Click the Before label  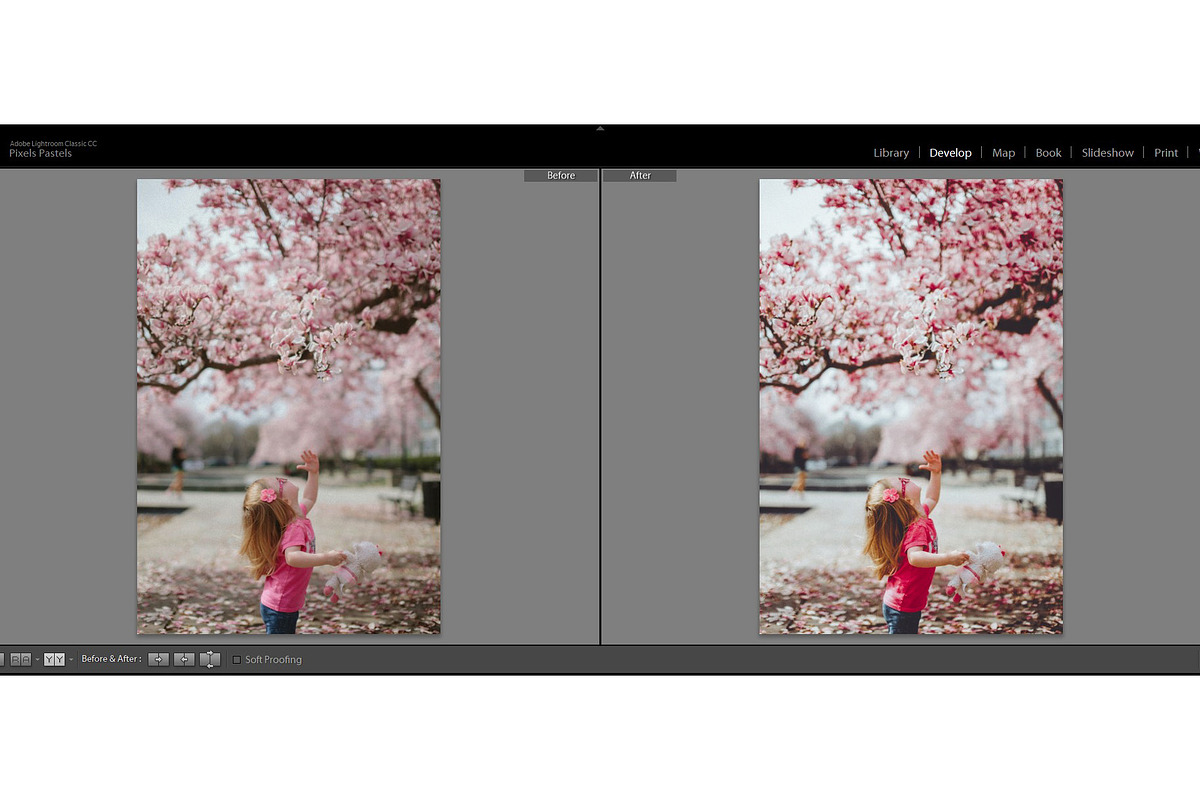point(561,175)
